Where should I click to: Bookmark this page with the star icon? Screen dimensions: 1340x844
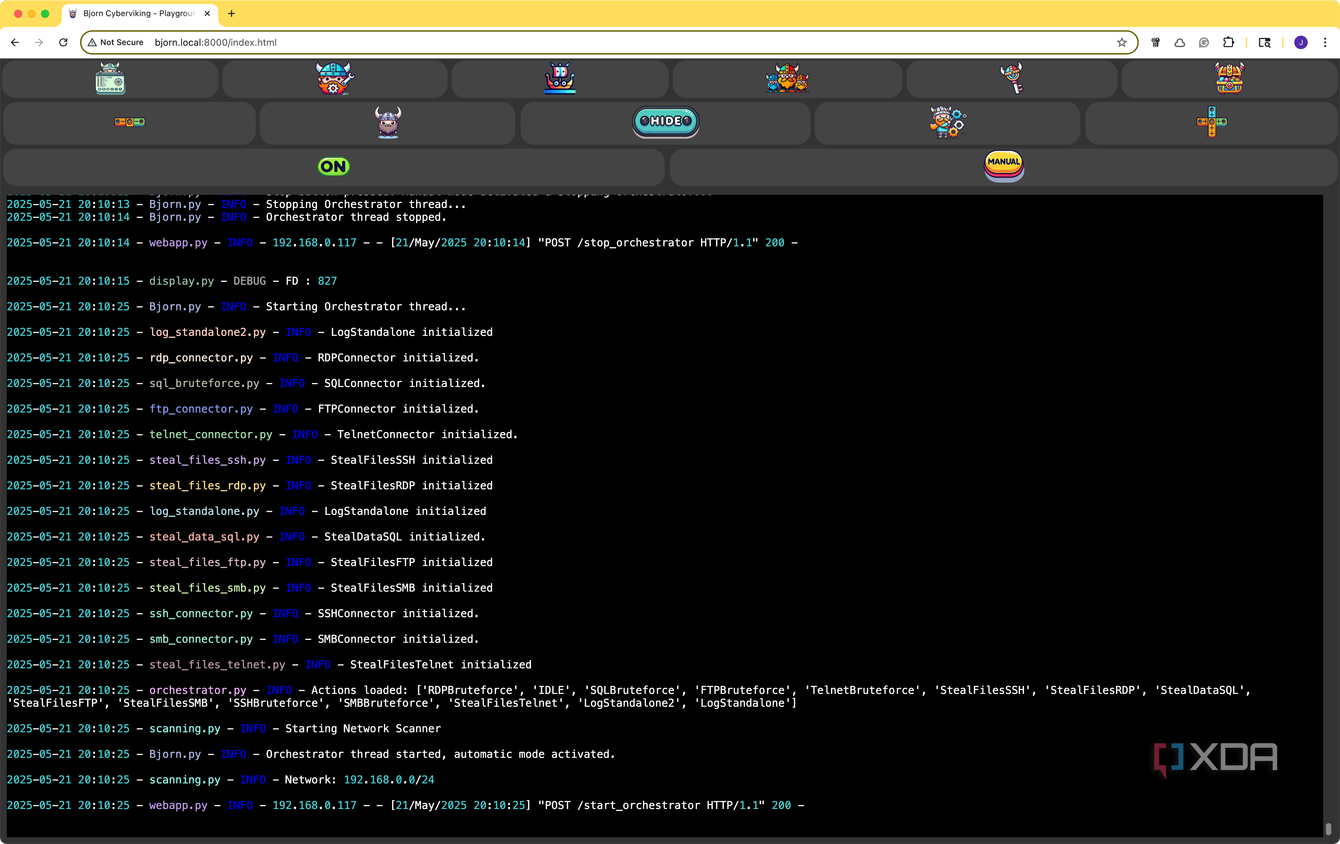[1122, 43]
